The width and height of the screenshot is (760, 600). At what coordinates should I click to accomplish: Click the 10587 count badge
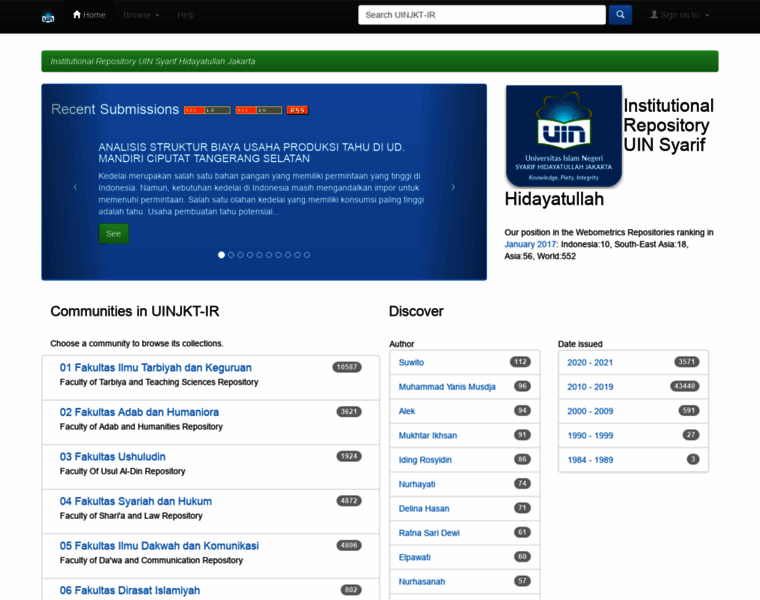[347, 367]
